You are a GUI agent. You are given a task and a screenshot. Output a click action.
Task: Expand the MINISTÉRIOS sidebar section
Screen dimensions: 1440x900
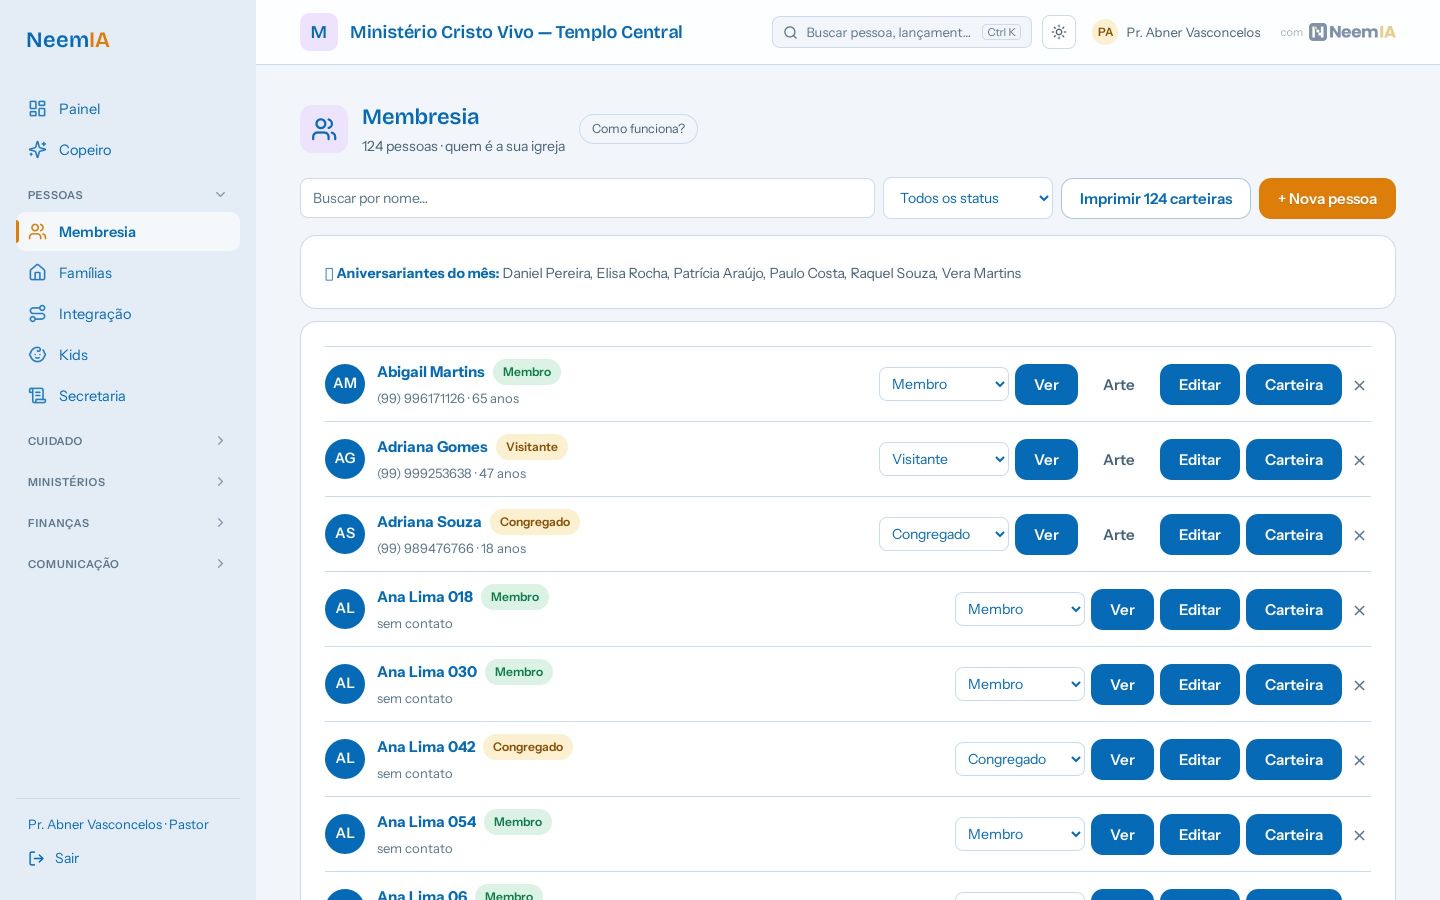[128, 482]
